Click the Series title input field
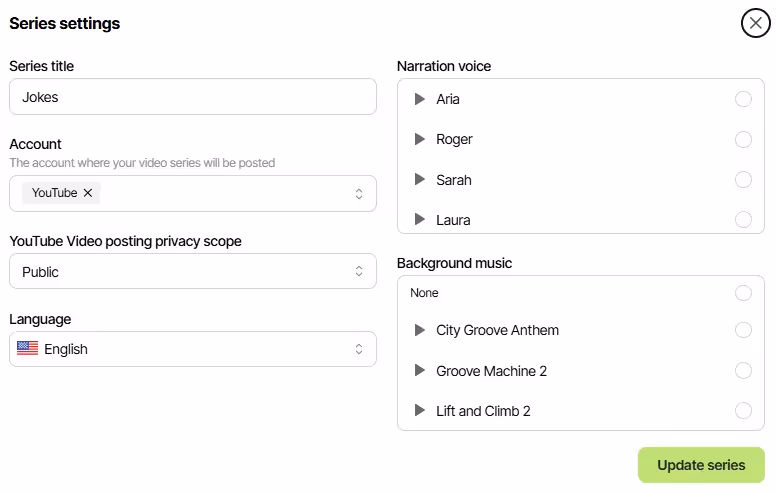This screenshot has width=776, height=493. (193, 97)
